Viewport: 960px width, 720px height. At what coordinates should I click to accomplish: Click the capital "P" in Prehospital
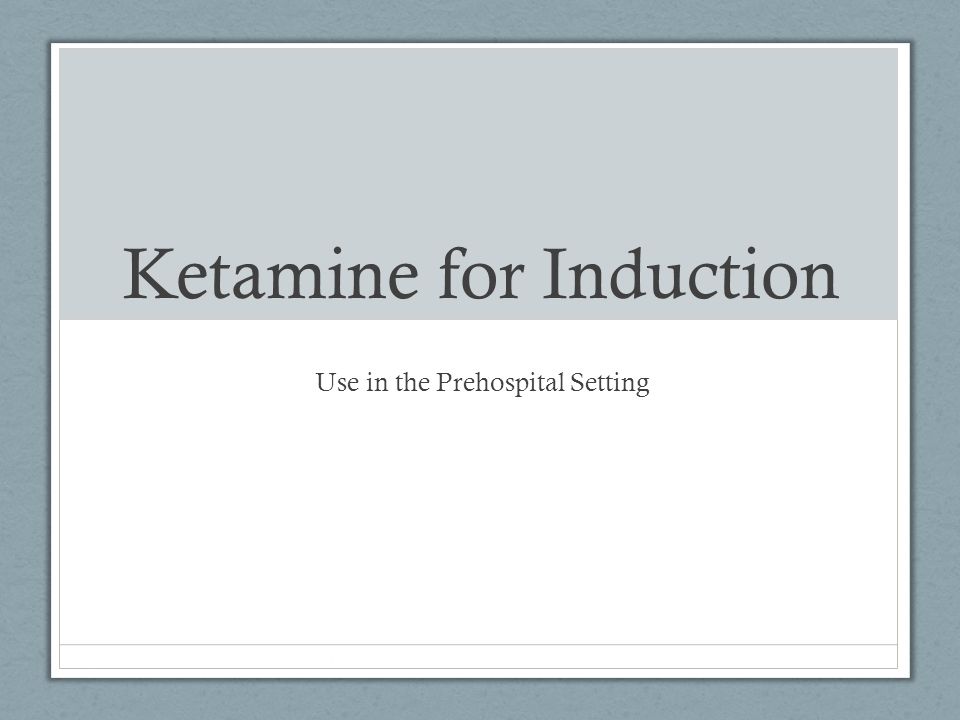tap(443, 382)
